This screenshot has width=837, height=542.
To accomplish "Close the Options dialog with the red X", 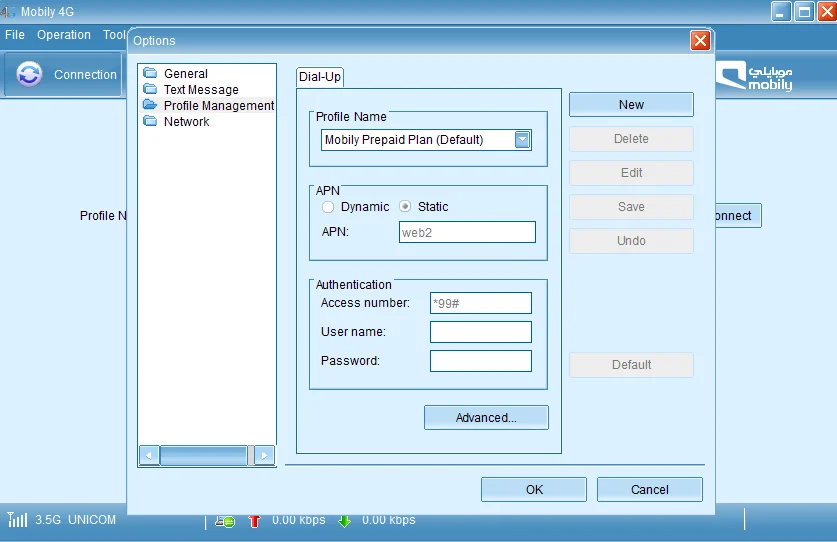I will [700, 41].
